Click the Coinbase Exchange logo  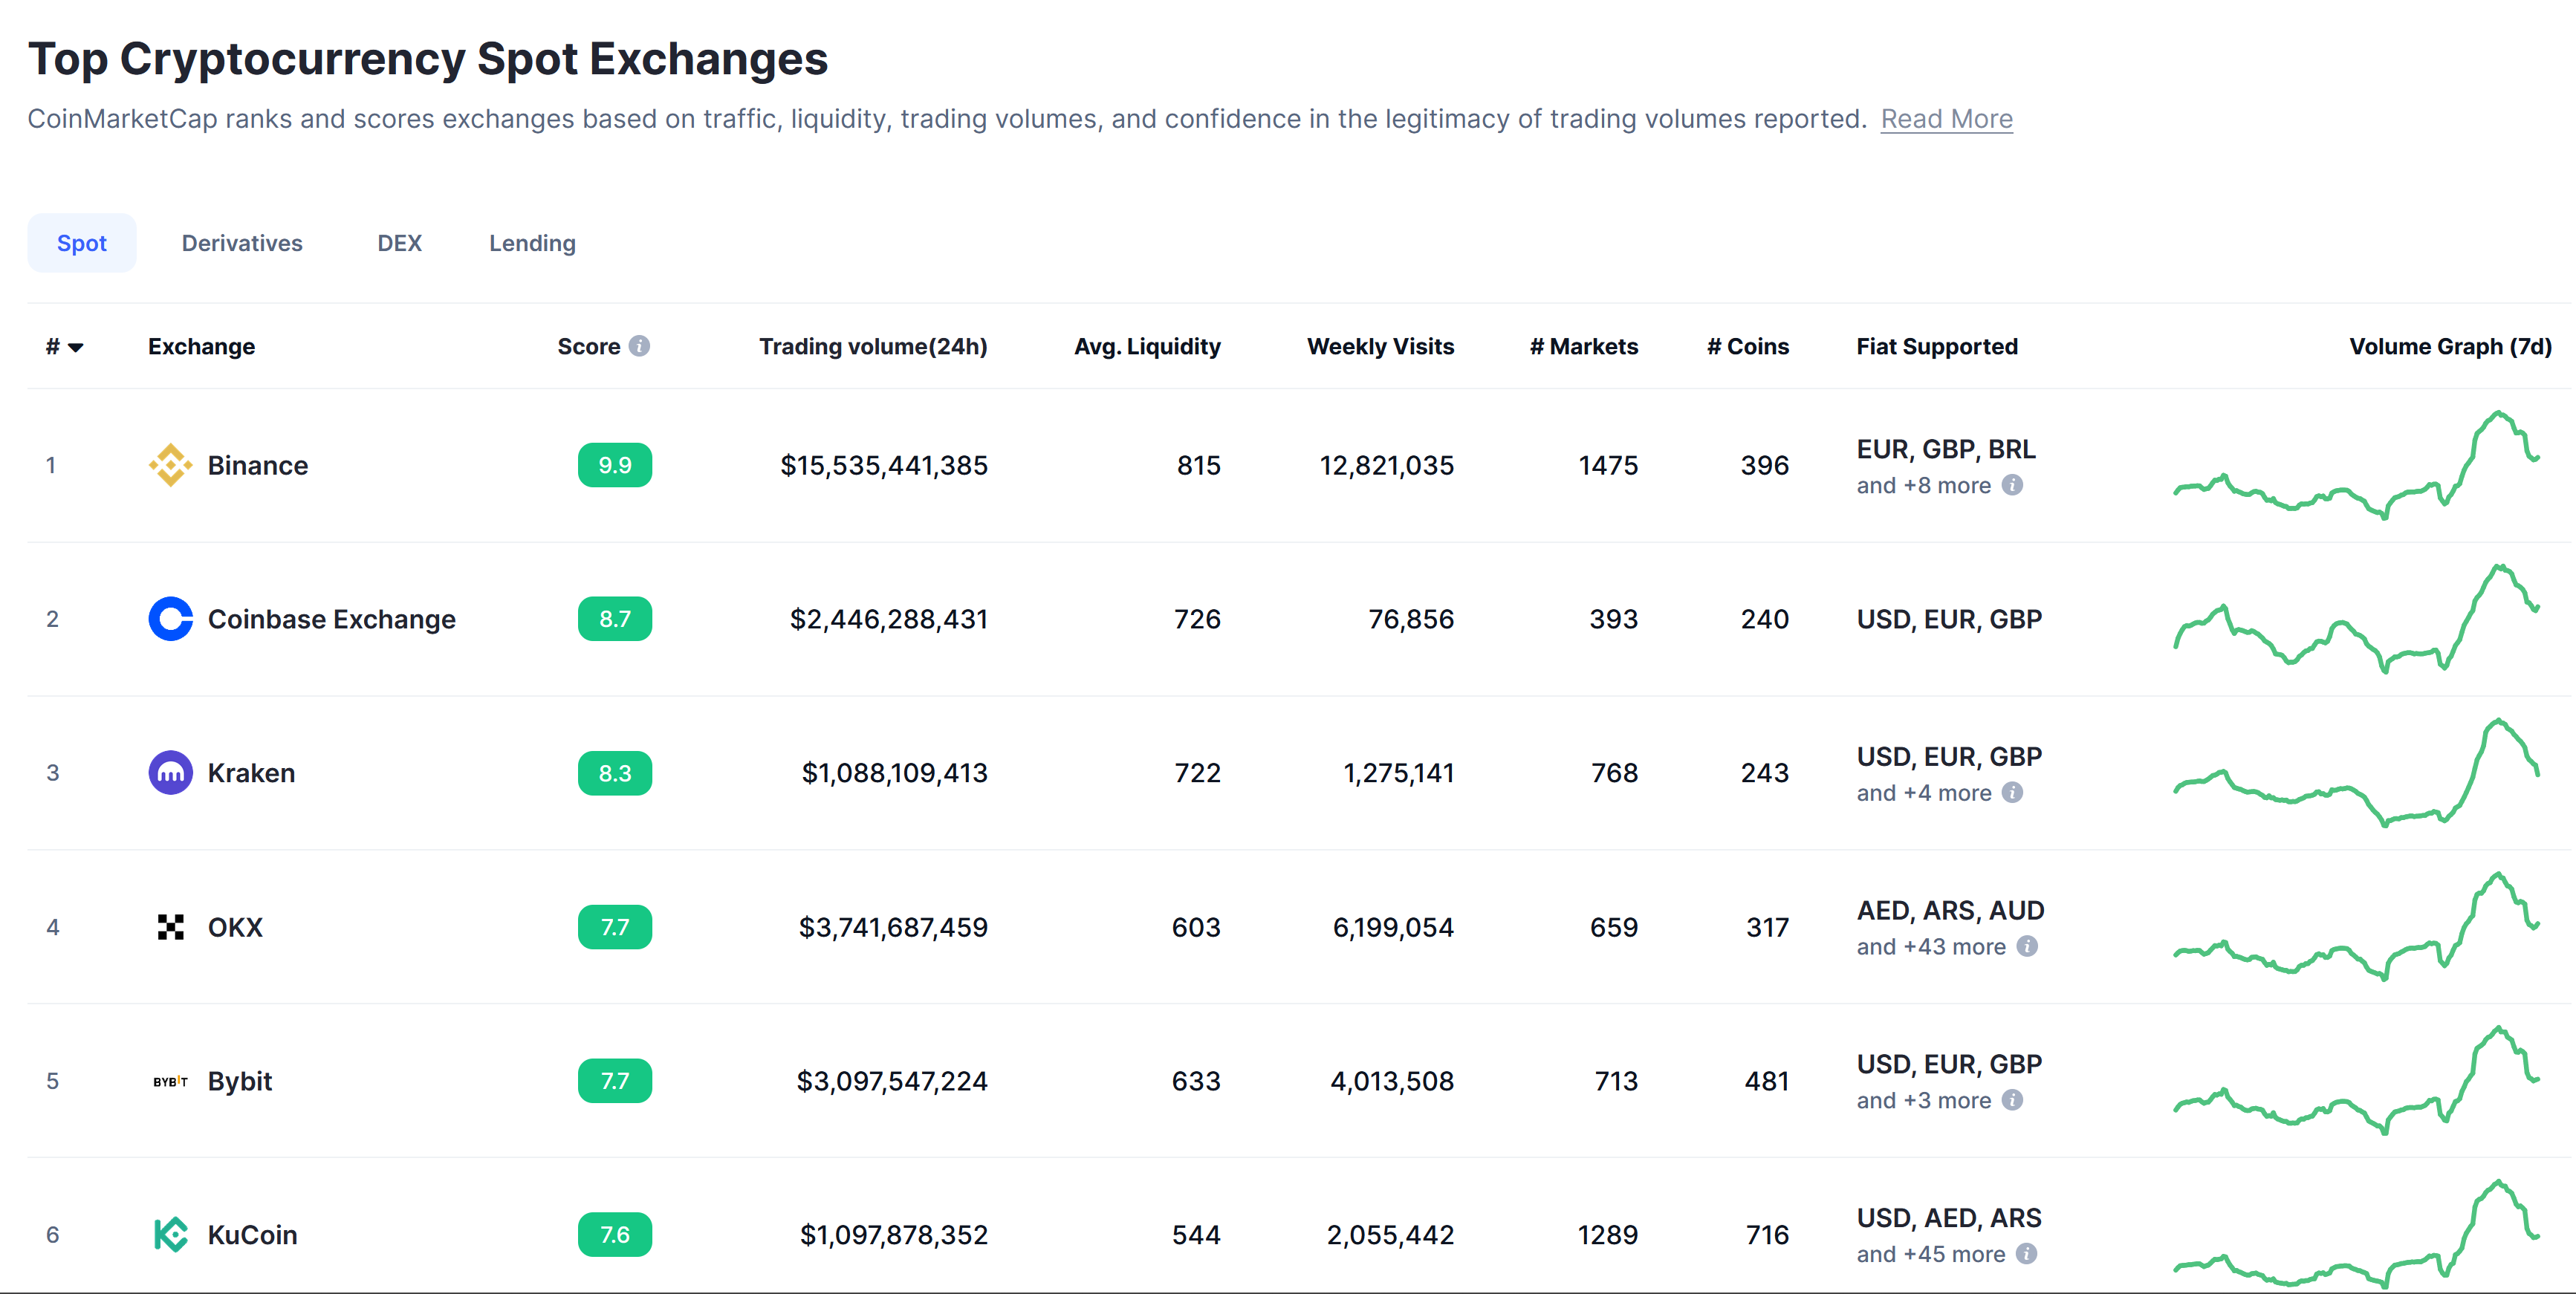click(x=170, y=618)
